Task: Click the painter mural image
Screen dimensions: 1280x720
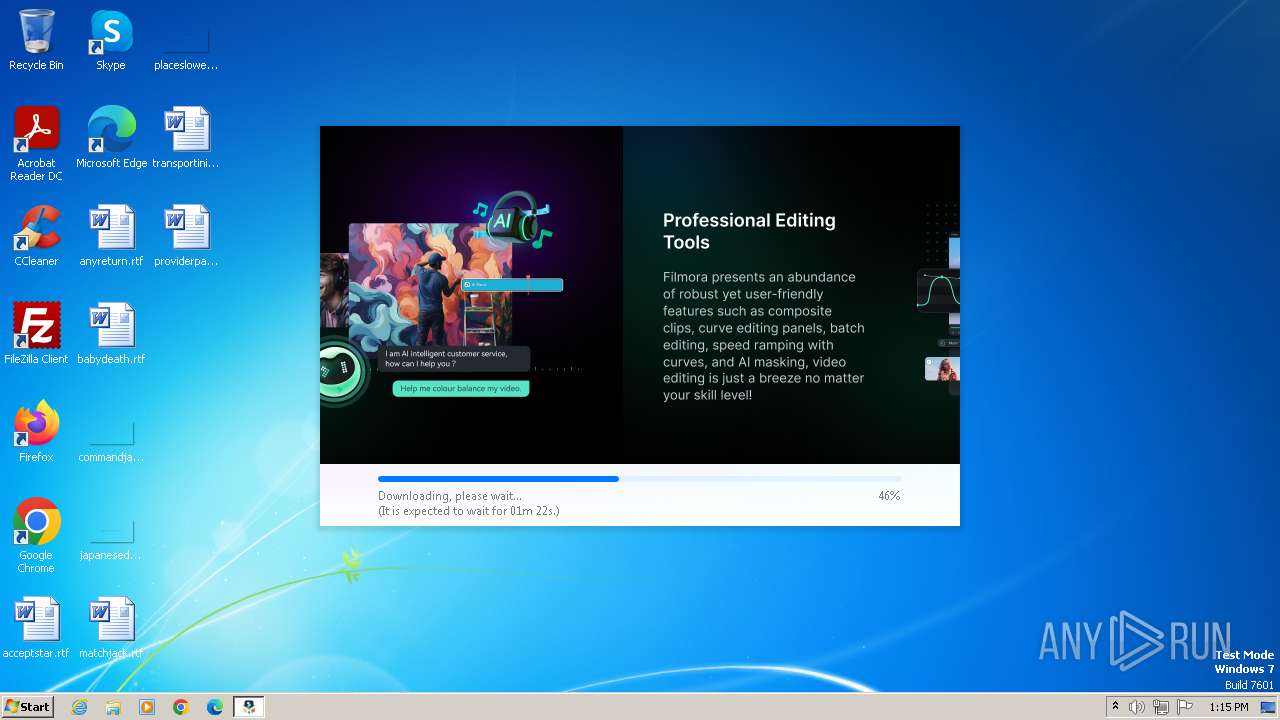Action: [x=430, y=285]
